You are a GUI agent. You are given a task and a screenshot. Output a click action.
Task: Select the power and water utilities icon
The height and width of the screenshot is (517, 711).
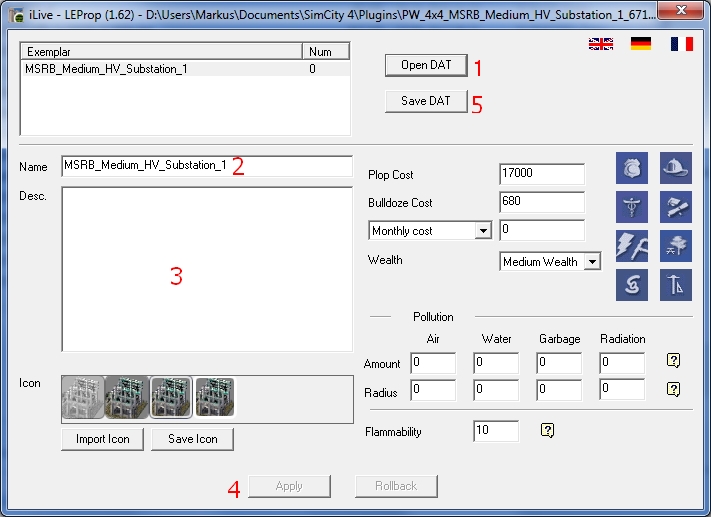click(x=632, y=246)
